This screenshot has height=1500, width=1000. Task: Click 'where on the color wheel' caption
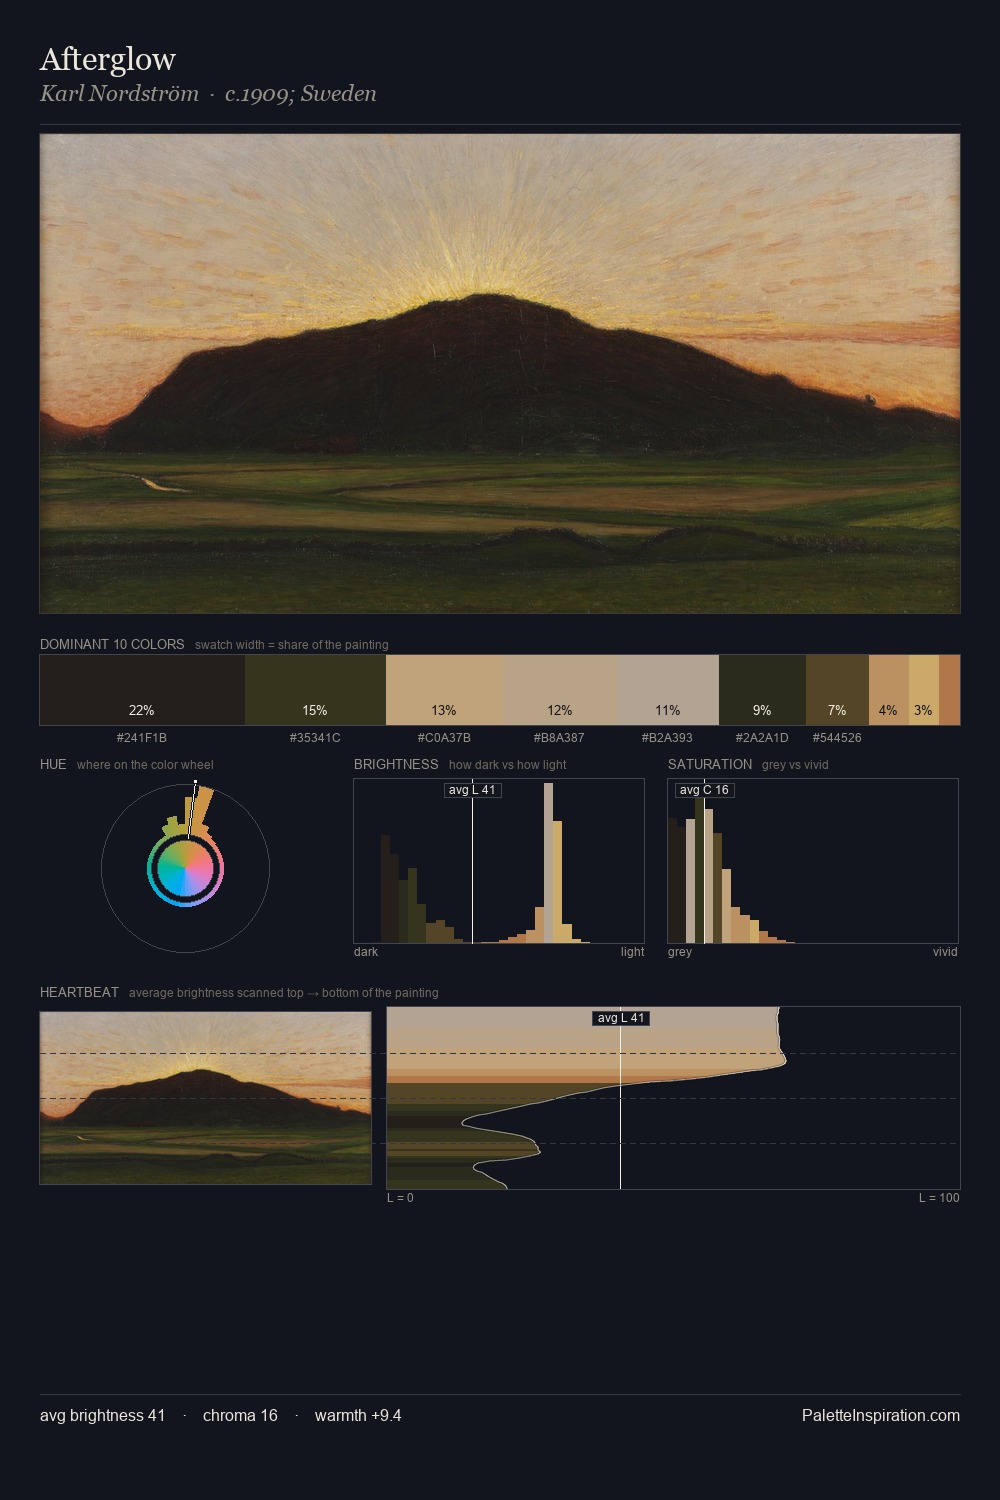click(x=145, y=765)
